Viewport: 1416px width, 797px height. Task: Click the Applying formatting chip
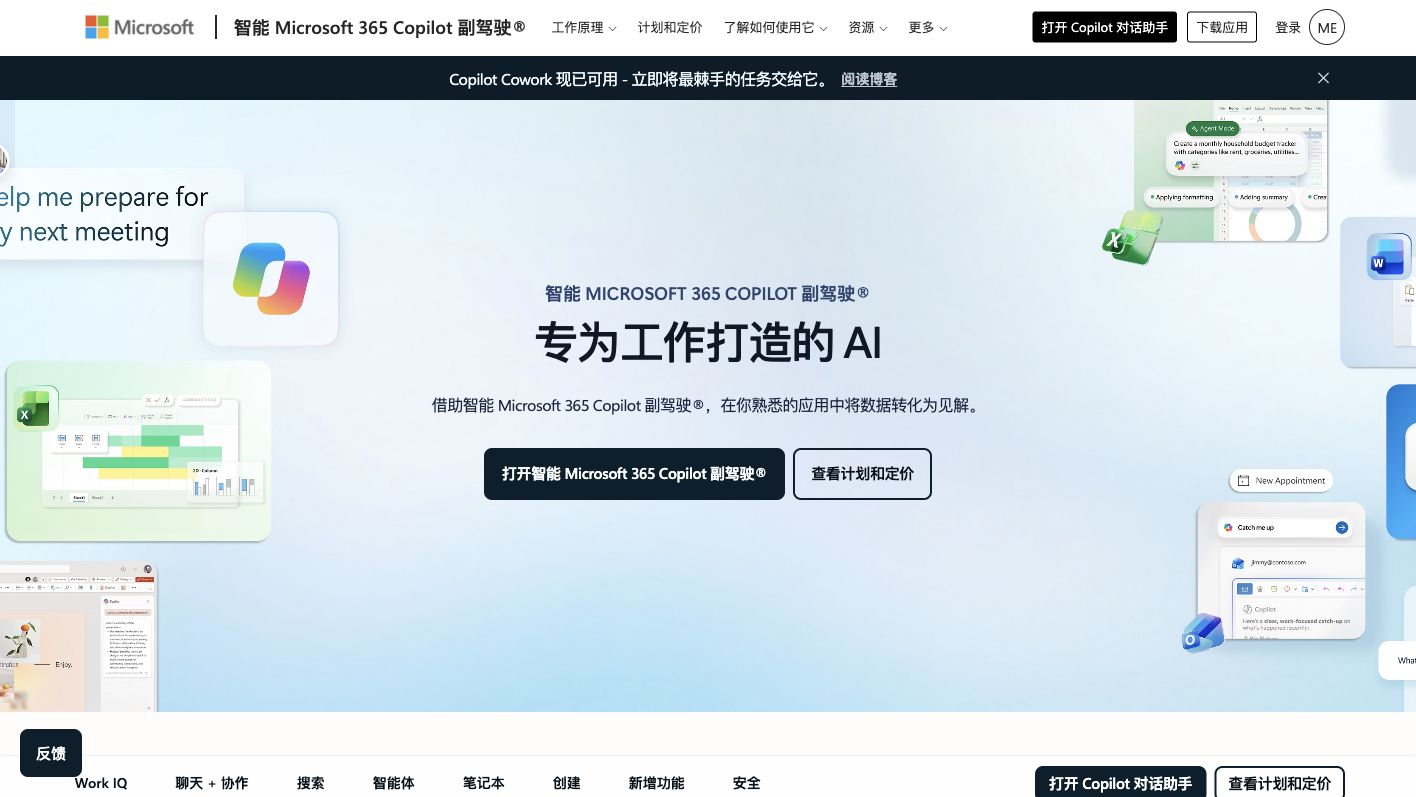1181,197
